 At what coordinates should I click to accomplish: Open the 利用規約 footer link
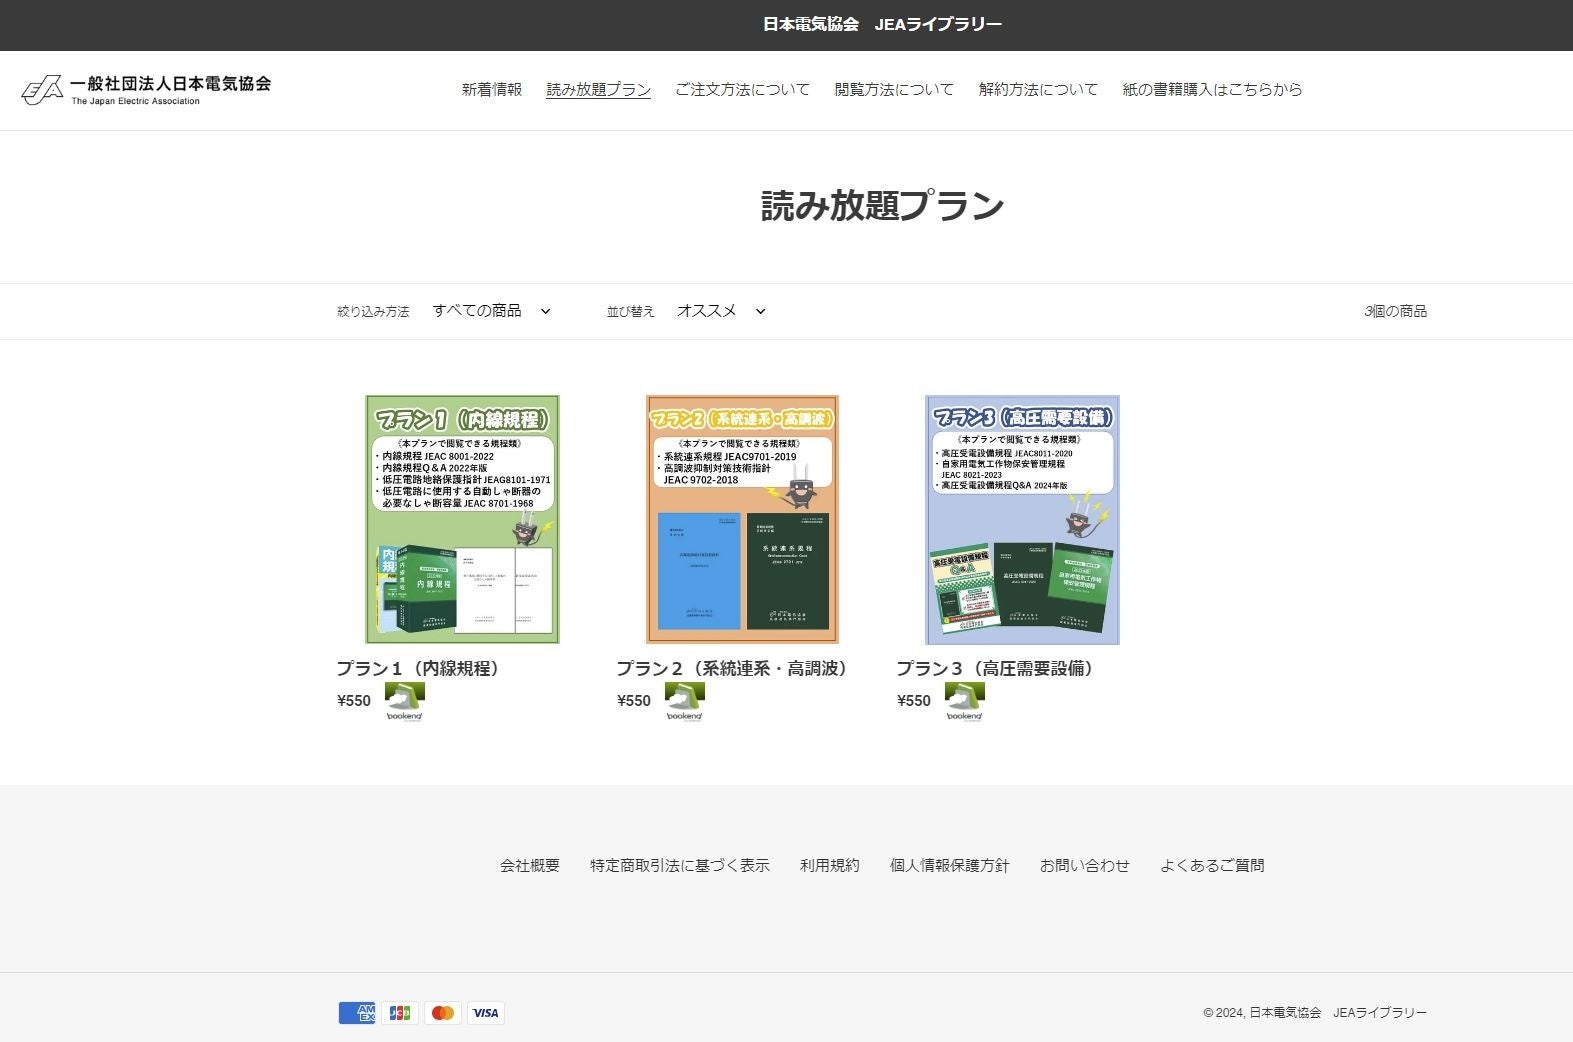coord(830,866)
